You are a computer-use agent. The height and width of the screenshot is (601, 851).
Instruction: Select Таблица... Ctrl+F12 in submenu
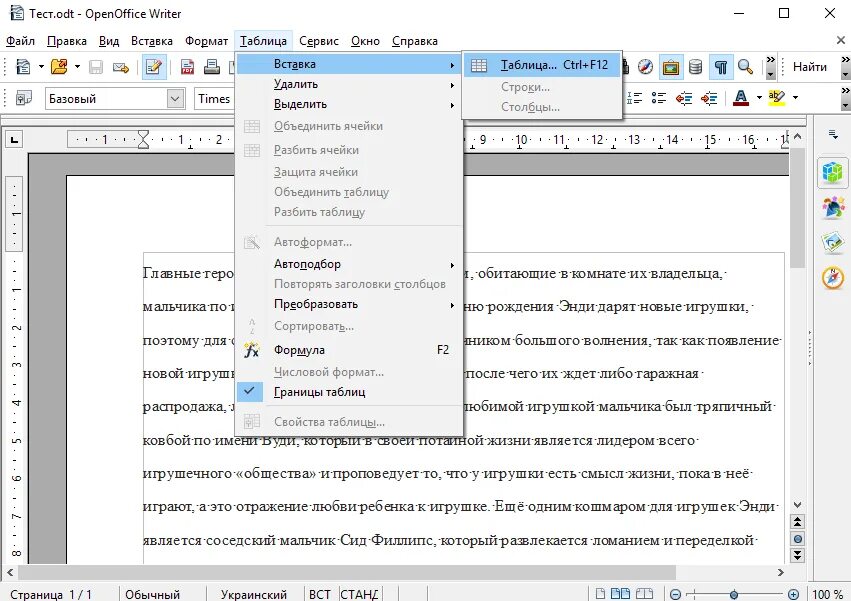pos(542,65)
